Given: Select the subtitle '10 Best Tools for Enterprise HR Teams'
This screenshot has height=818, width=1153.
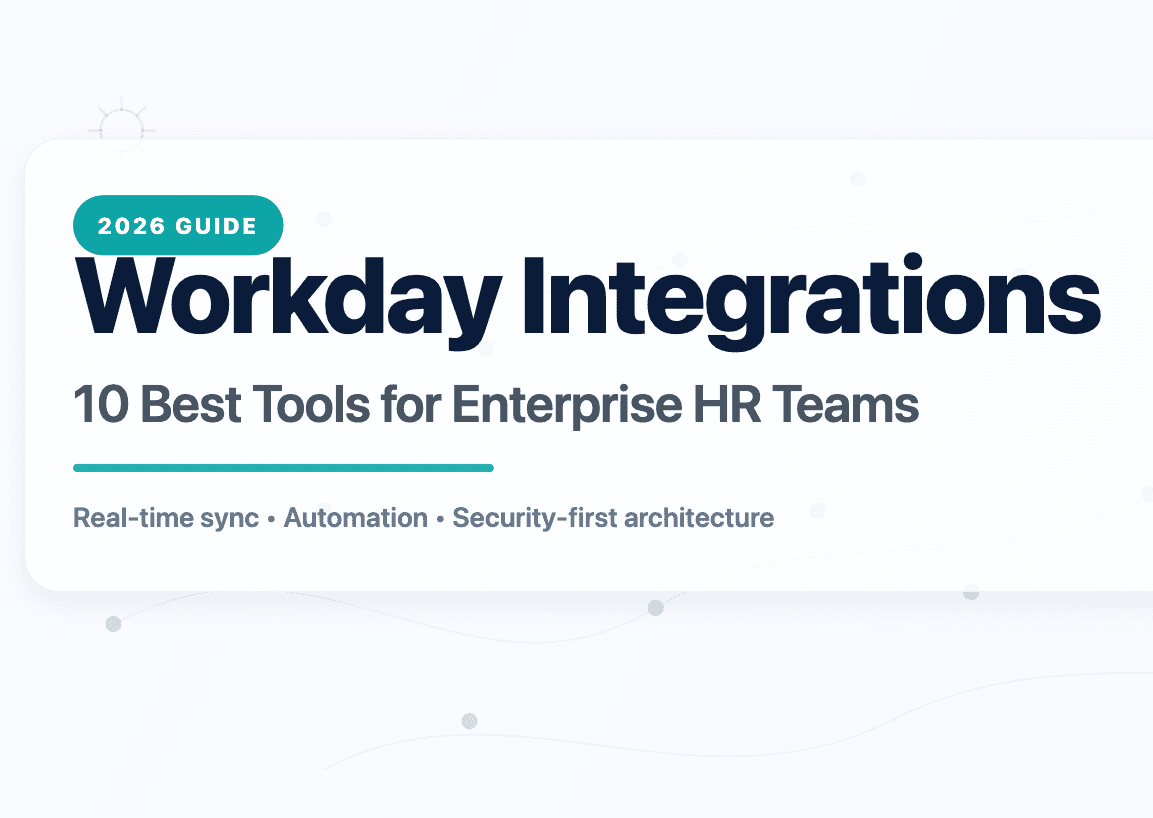Looking at the screenshot, I should point(496,405).
